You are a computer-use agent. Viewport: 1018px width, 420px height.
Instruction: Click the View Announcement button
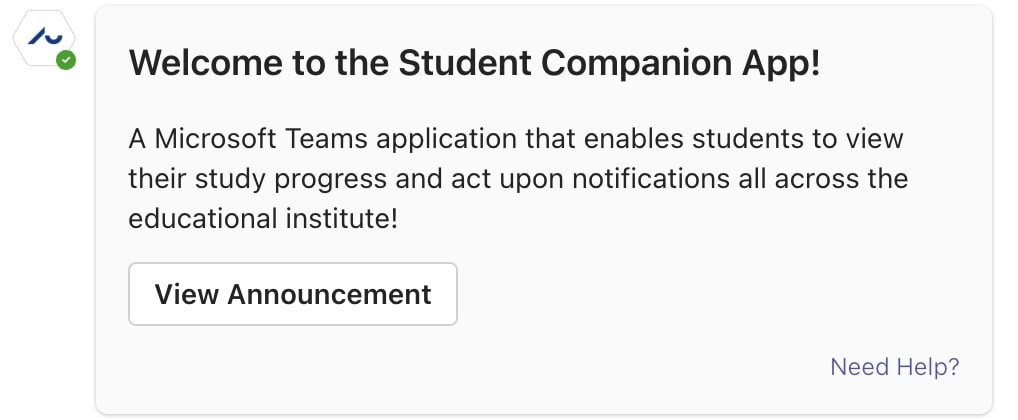[x=293, y=294]
